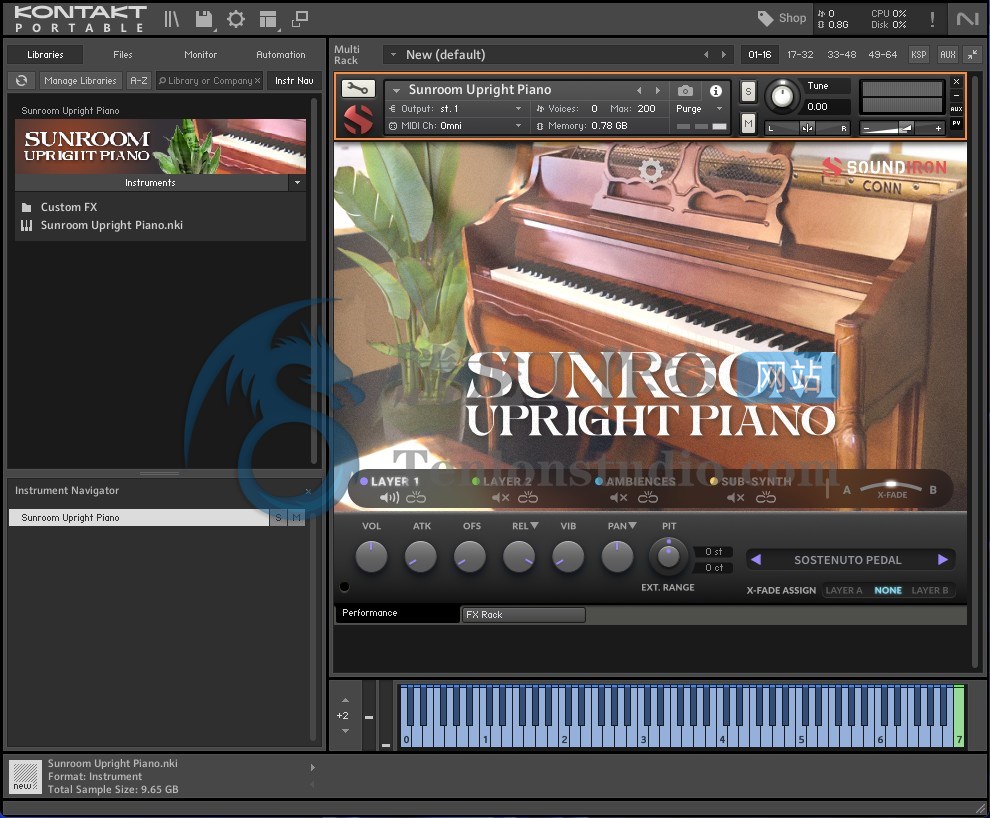Click the exclamation panic icon
The height and width of the screenshot is (818, 990).
933,19
